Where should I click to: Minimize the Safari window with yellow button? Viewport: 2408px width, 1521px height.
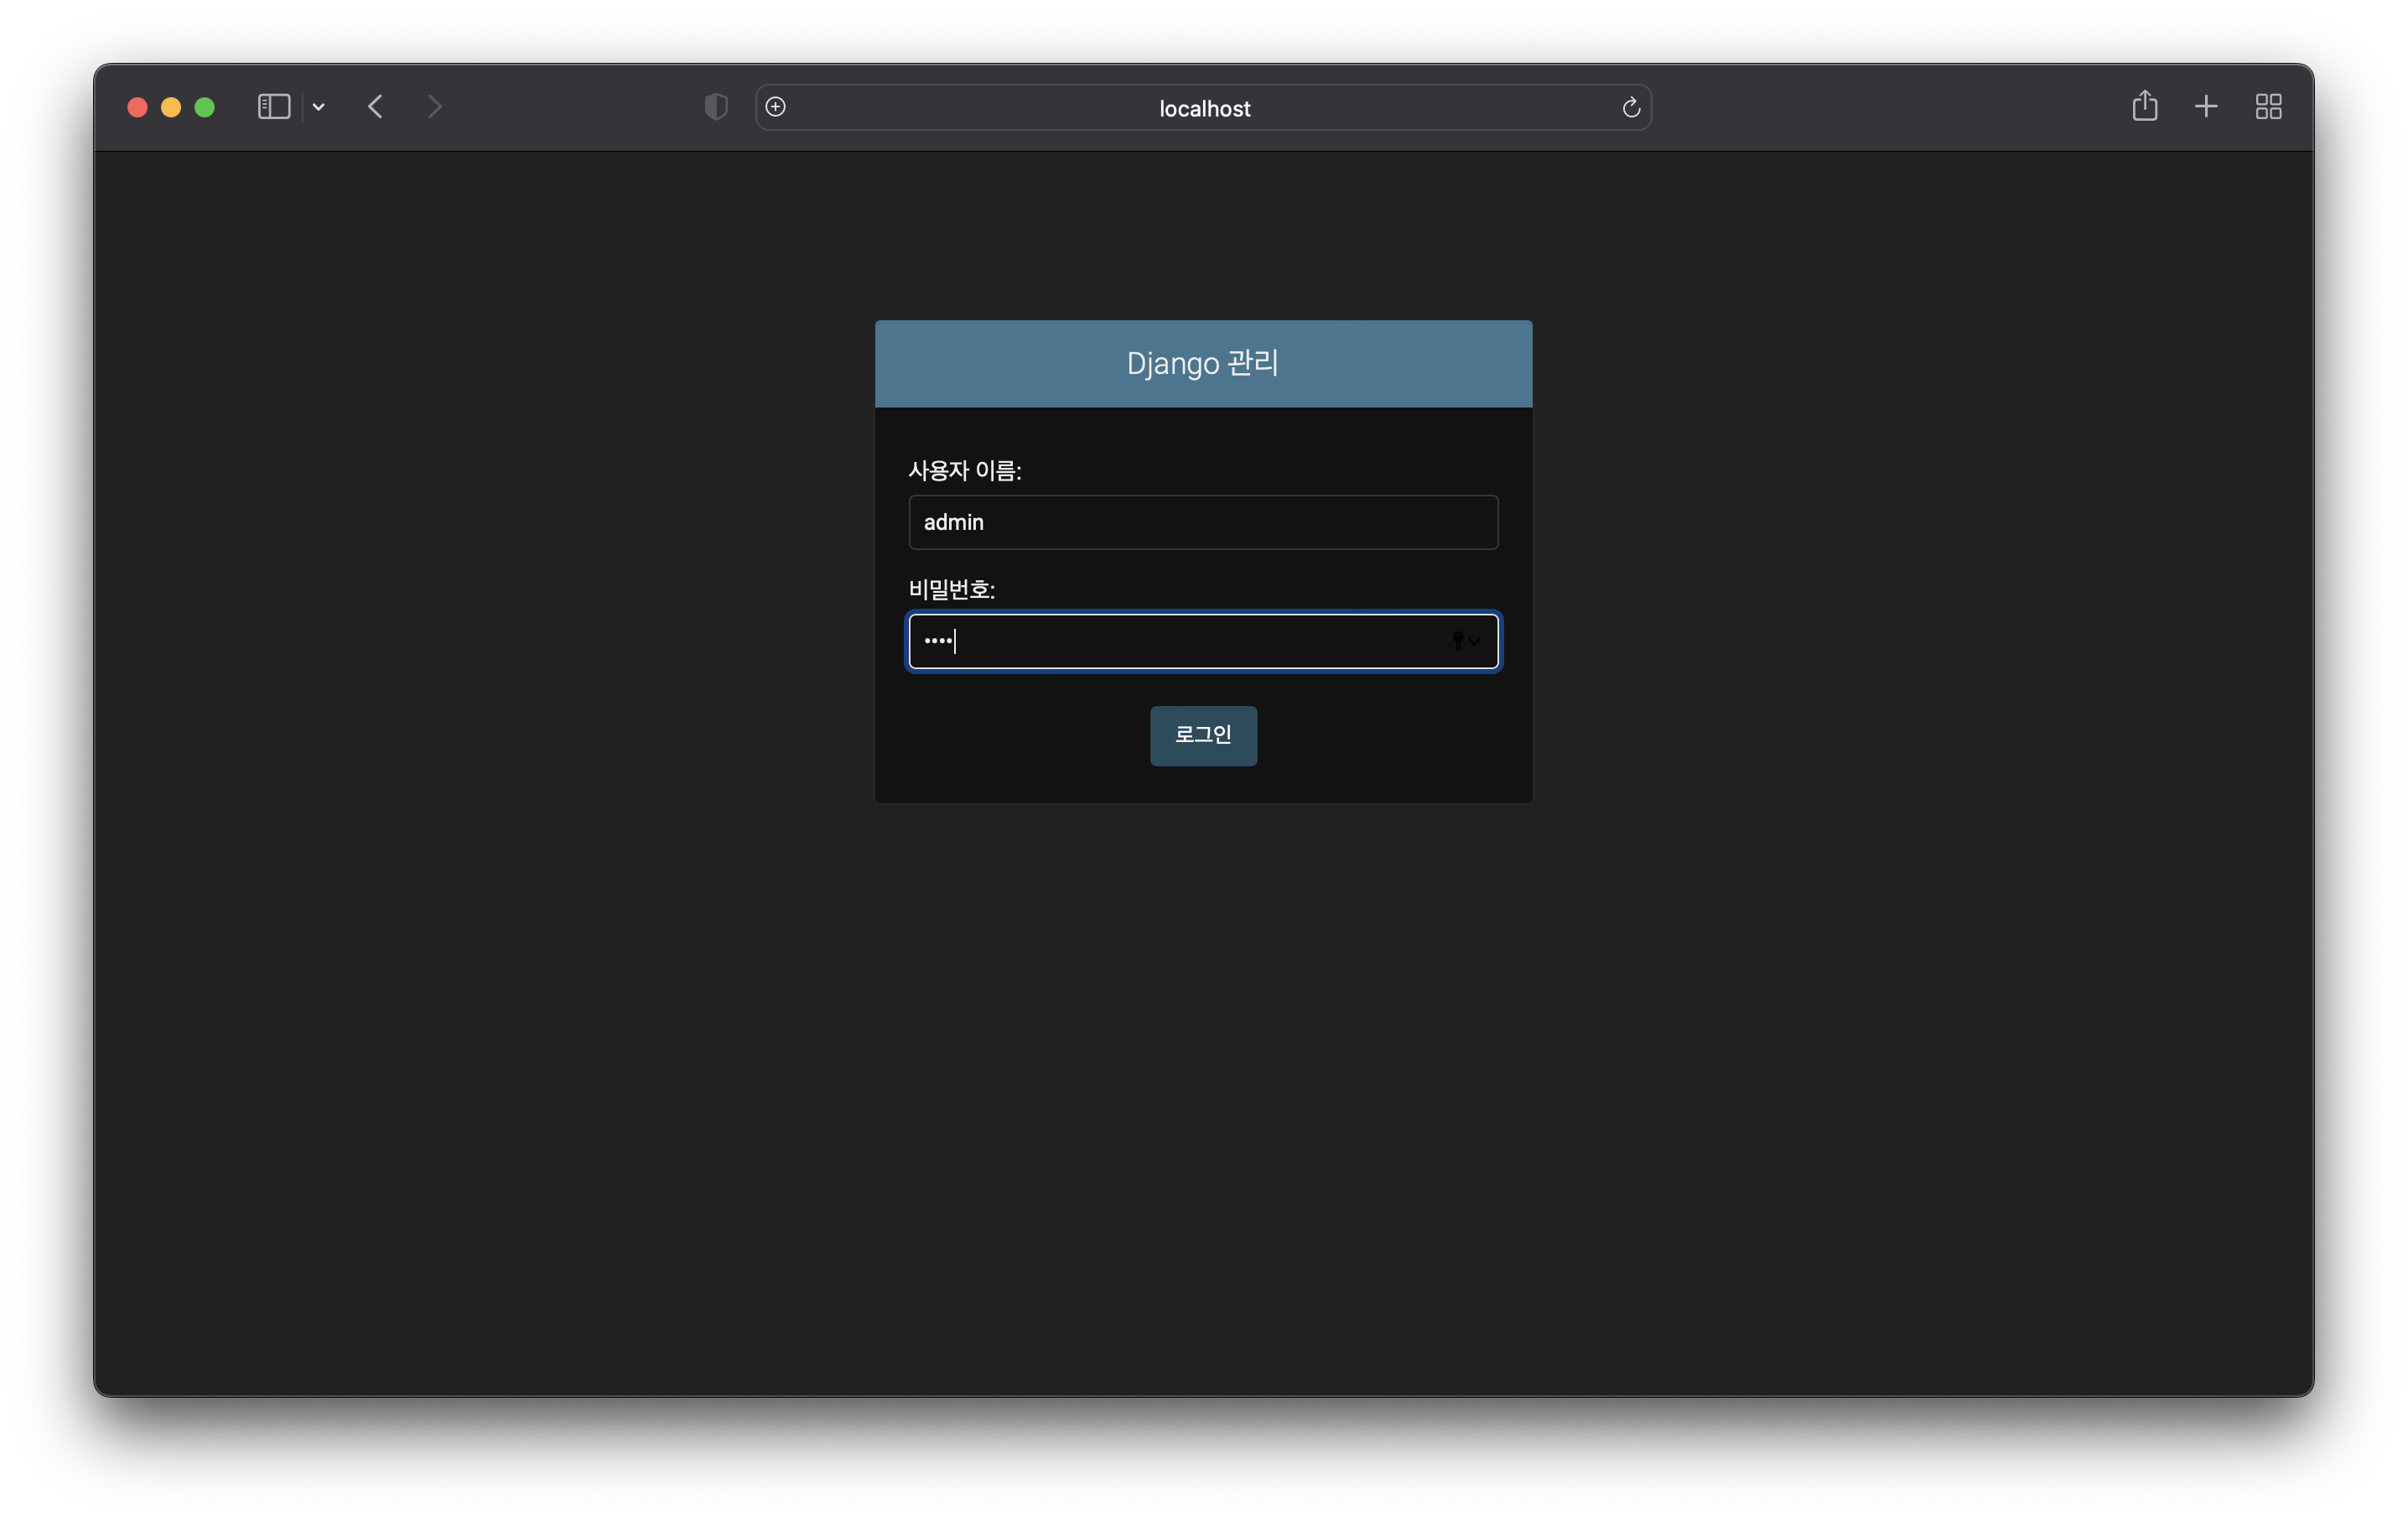[171, 107]
